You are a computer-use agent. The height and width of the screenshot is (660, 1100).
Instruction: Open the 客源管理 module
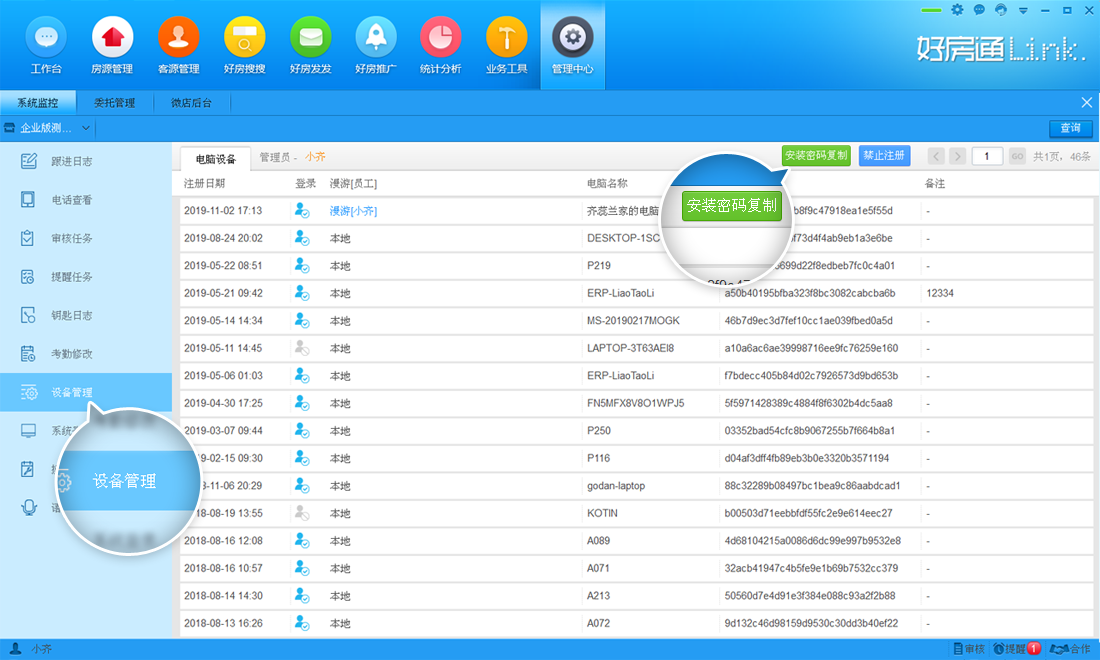tap(178, 45)
